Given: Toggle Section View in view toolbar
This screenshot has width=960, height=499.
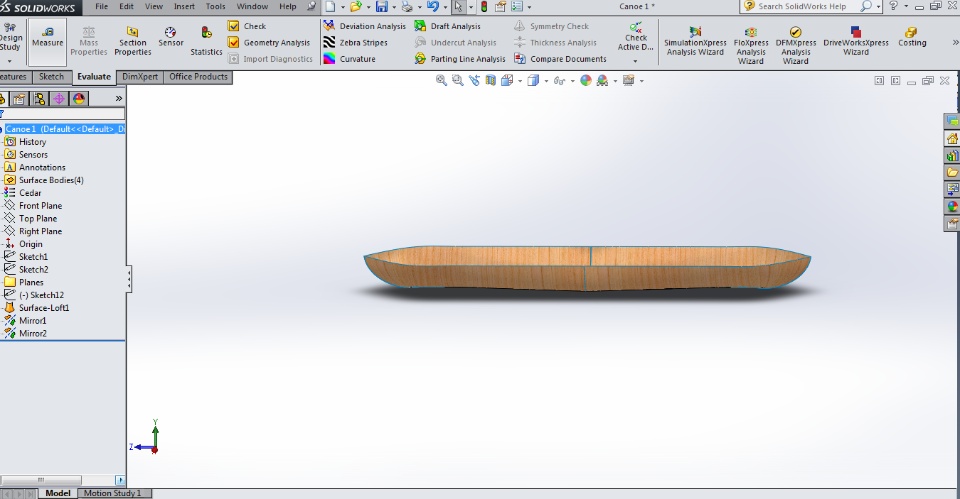Looking at the screenshot, I should (x=490, y=80).
